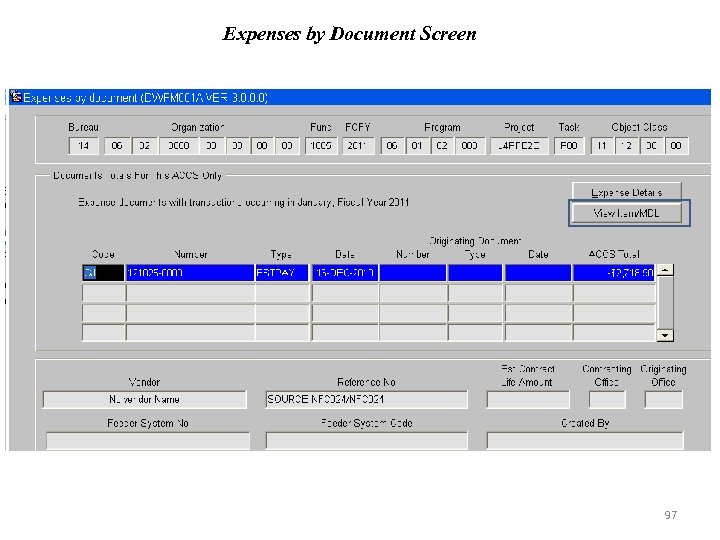The width and height of the screenshot is (720, 540).
Task: Select the PRTPAY document Type cell
Action: click(x=282, y=273)
